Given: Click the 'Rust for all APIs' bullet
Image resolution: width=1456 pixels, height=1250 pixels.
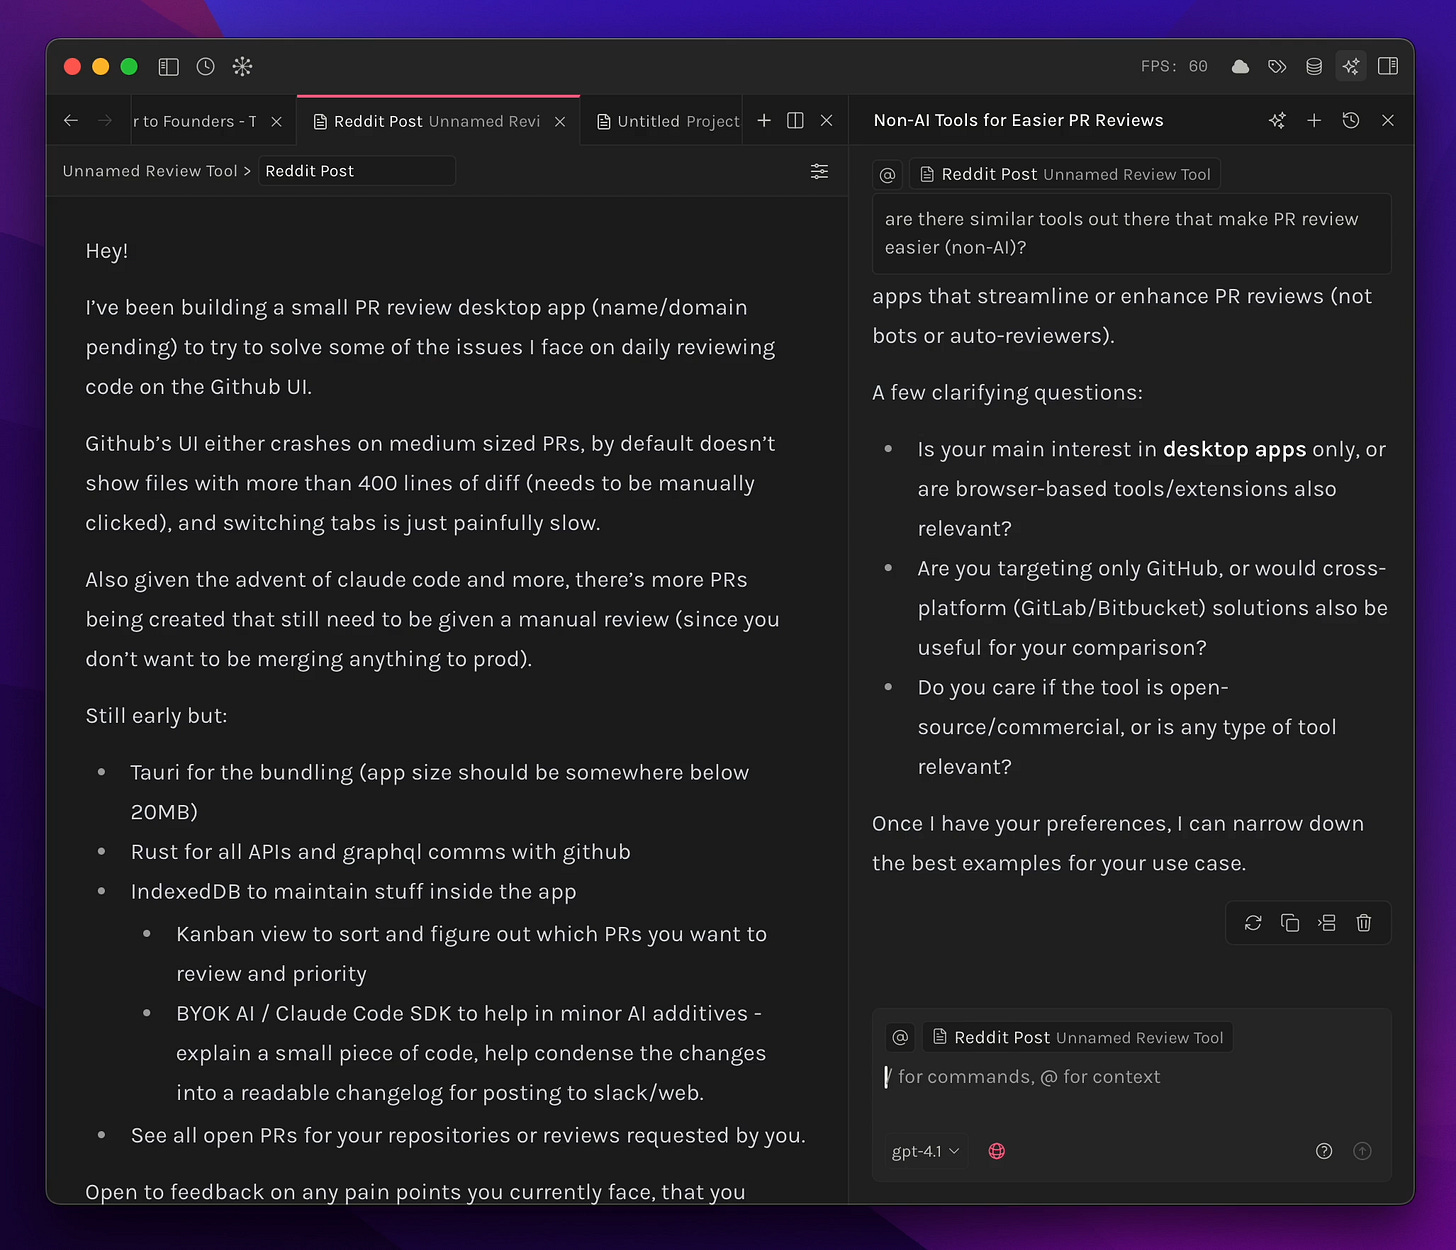Looking at the screenshot, I should click(381, 852).
